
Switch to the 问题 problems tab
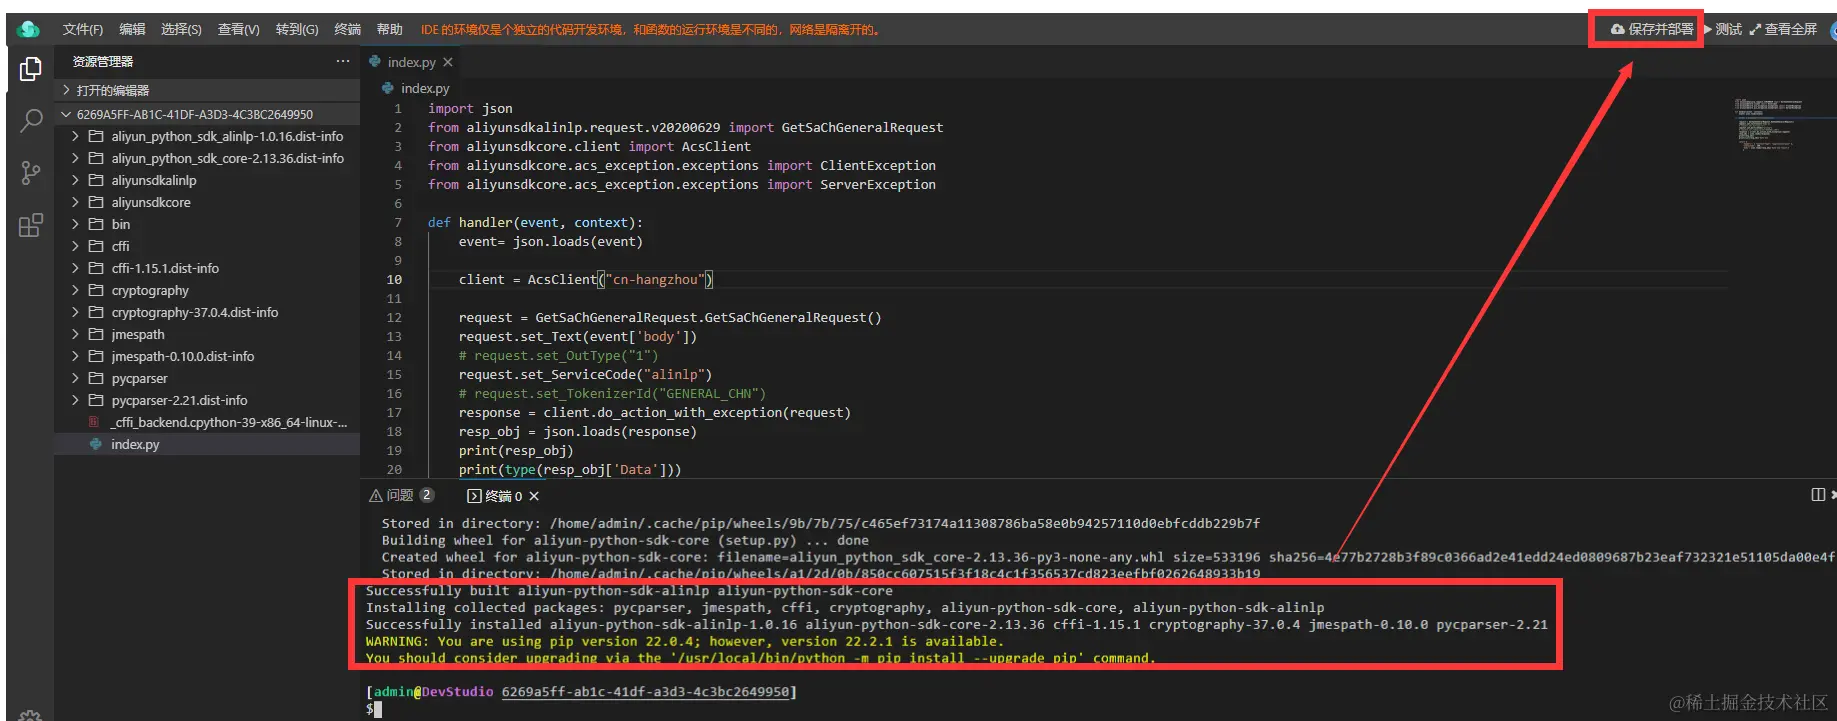(399, 495)
